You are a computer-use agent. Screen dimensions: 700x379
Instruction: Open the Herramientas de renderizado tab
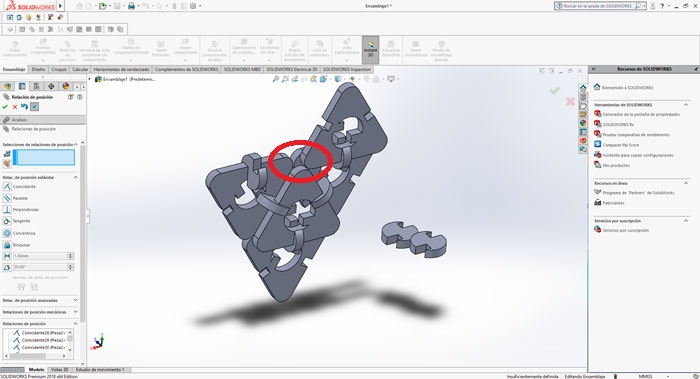121,70
